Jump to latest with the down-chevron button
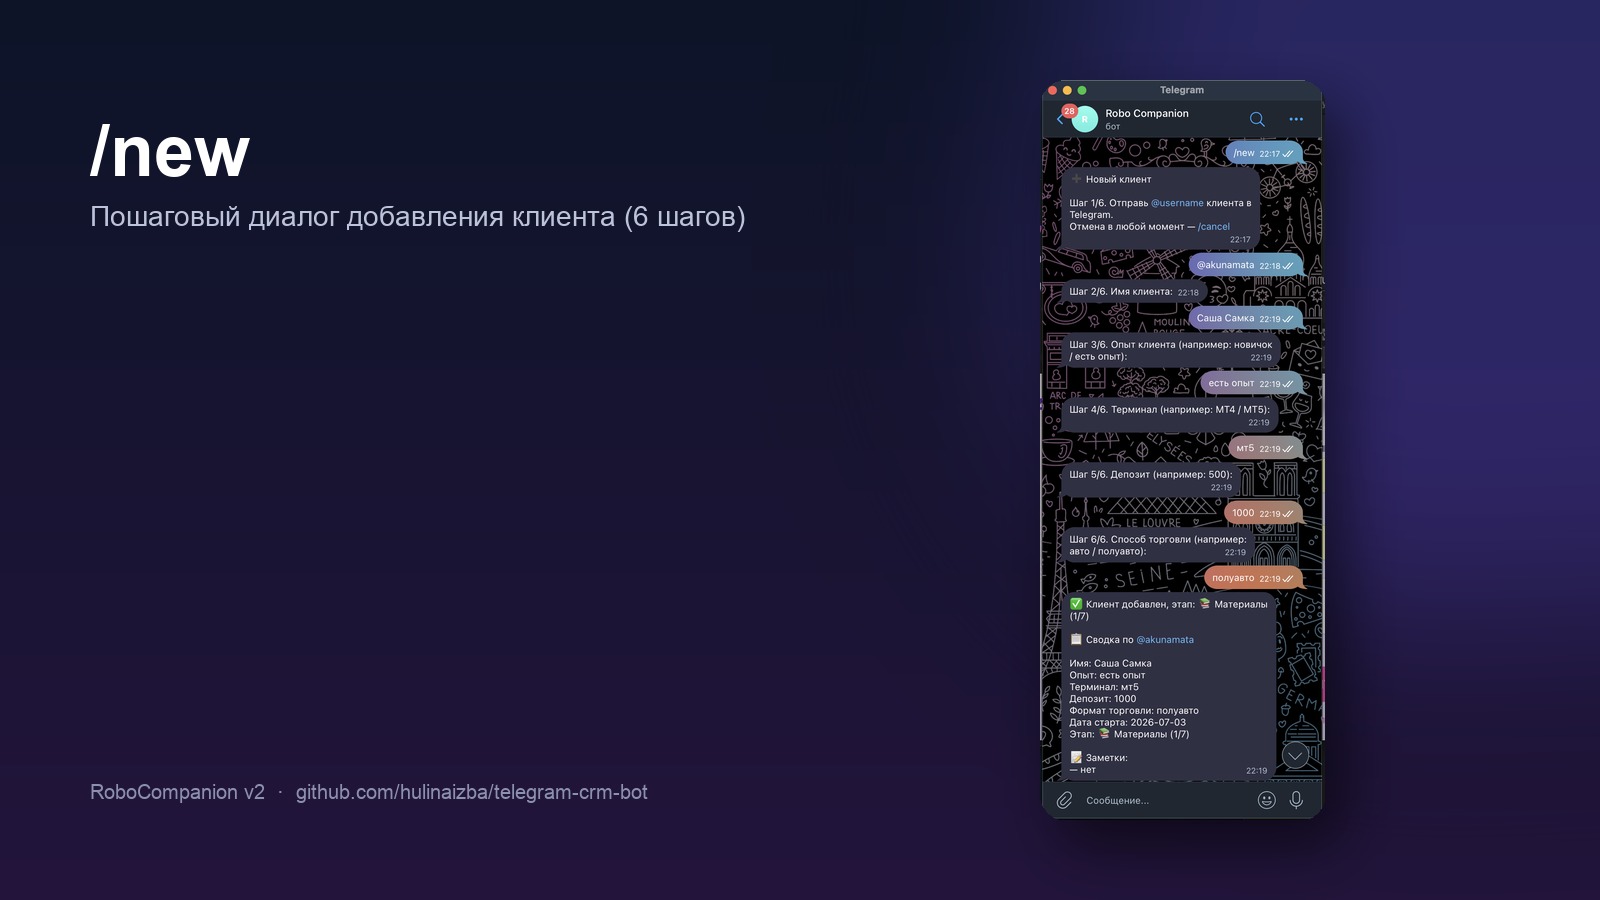 coord(1295,755)
